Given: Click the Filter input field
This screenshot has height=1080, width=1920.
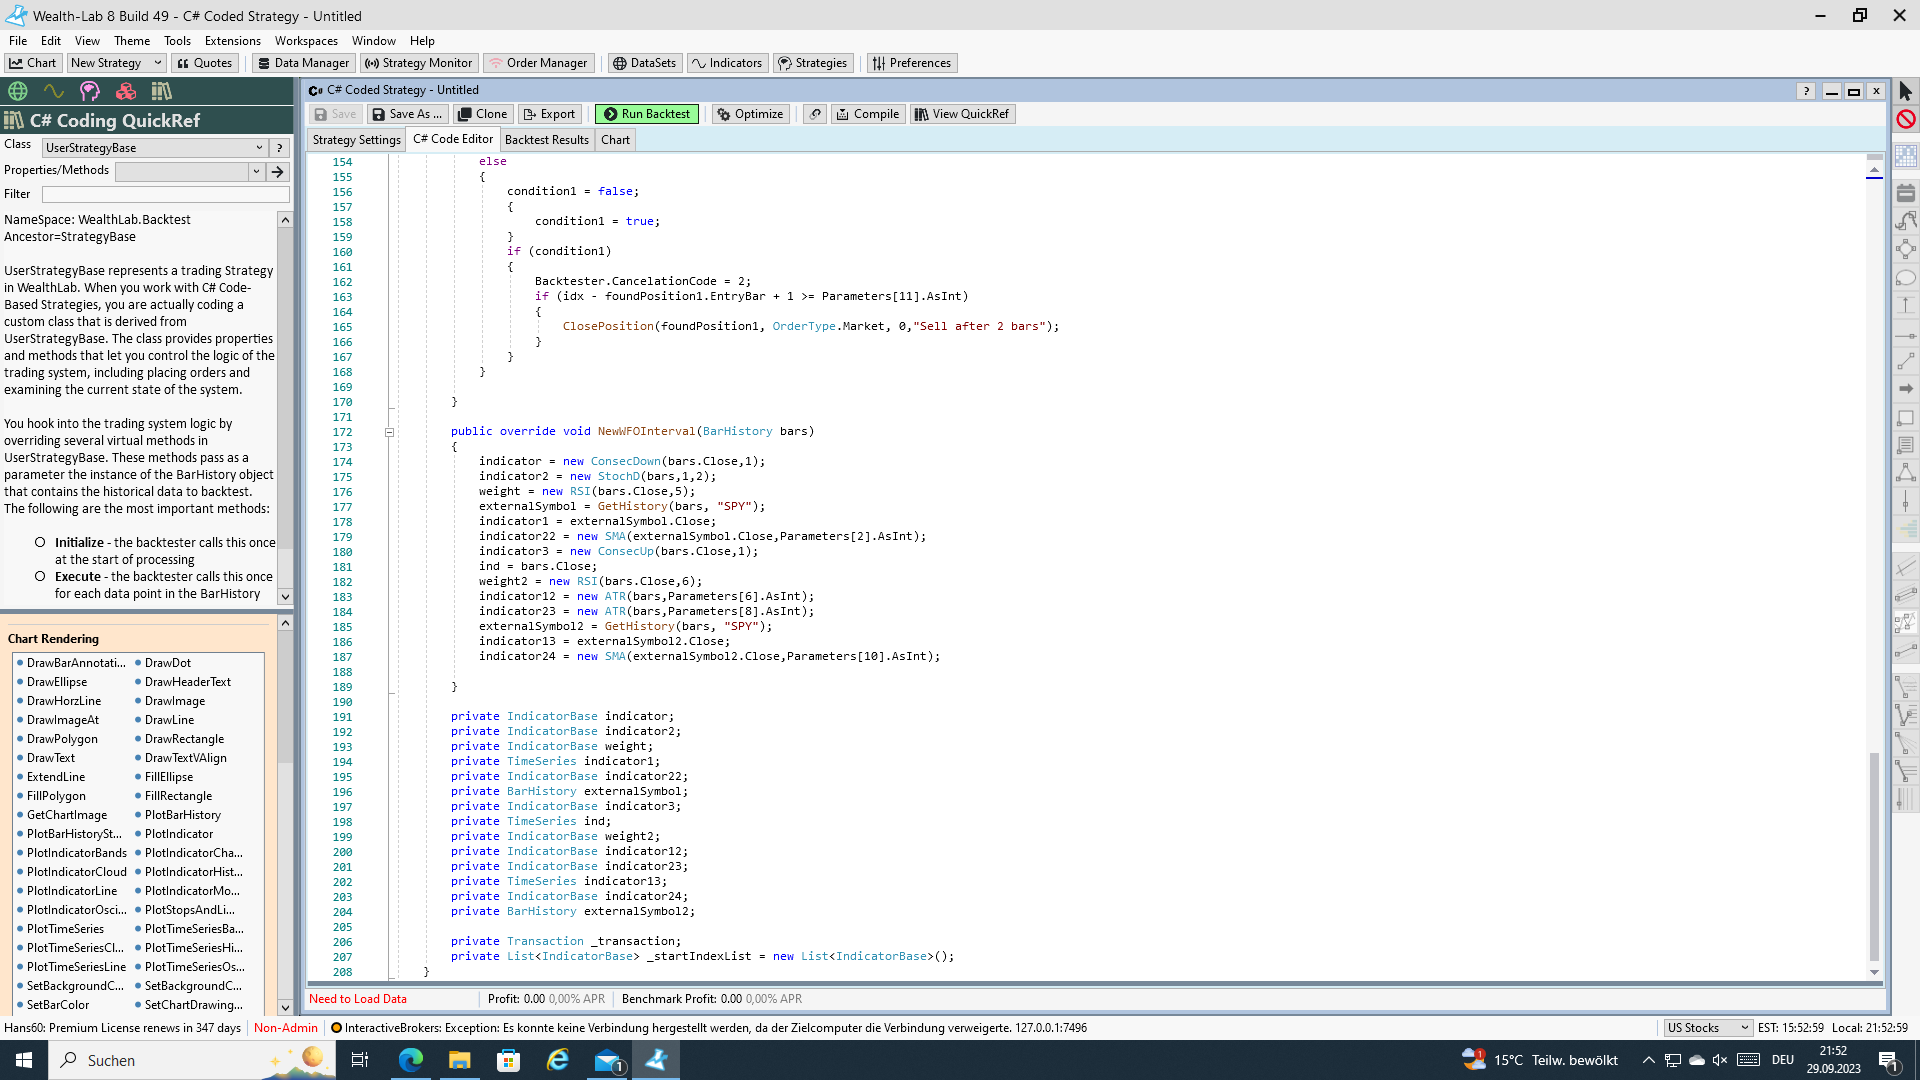Looking at the screenshot, I should click(165, 194).
